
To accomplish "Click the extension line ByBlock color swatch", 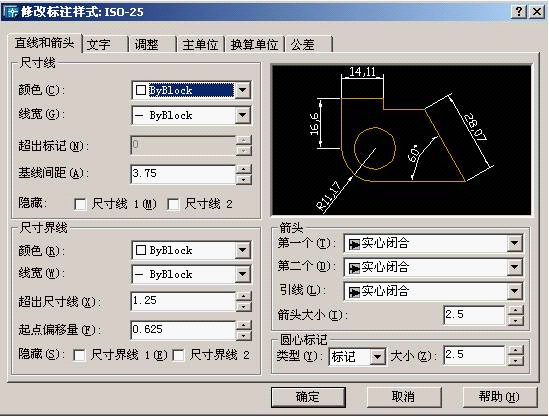I will click(x=141, y=250).
